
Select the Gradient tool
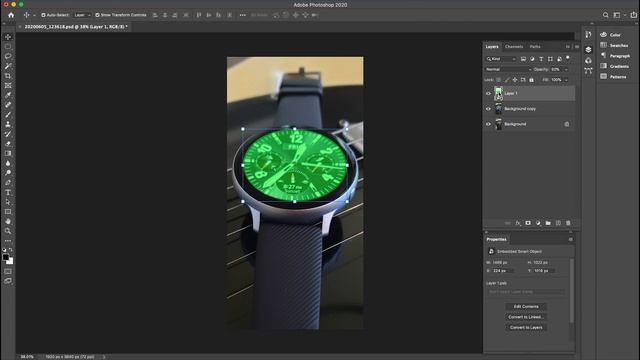(8, 153)
